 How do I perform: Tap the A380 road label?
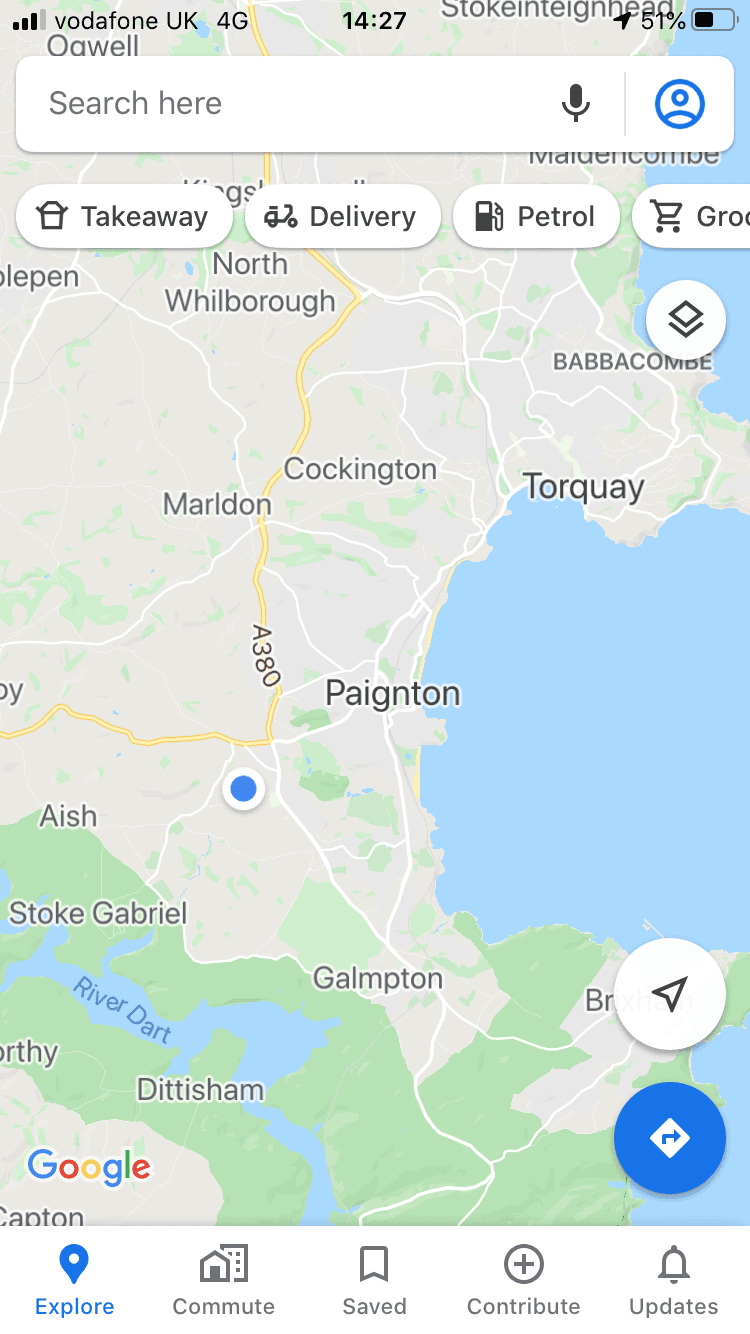[265, 656]
